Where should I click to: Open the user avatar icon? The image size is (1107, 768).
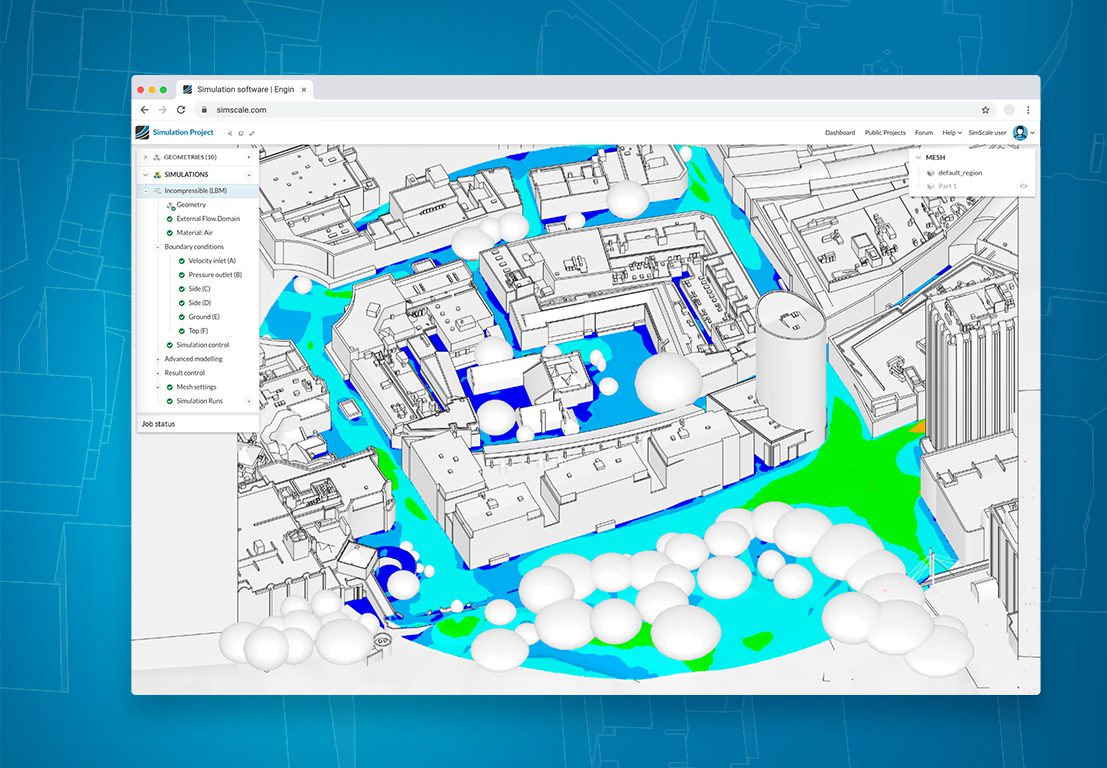click(x=1019, y=133)
